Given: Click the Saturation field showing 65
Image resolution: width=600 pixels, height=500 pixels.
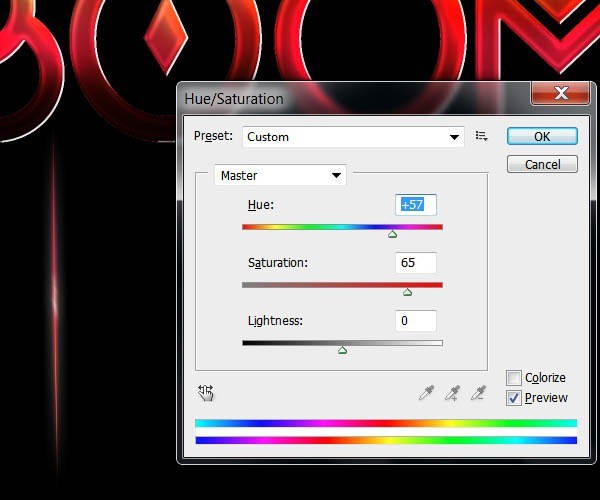Looking at the screenshot, I should tap(416, 263).
